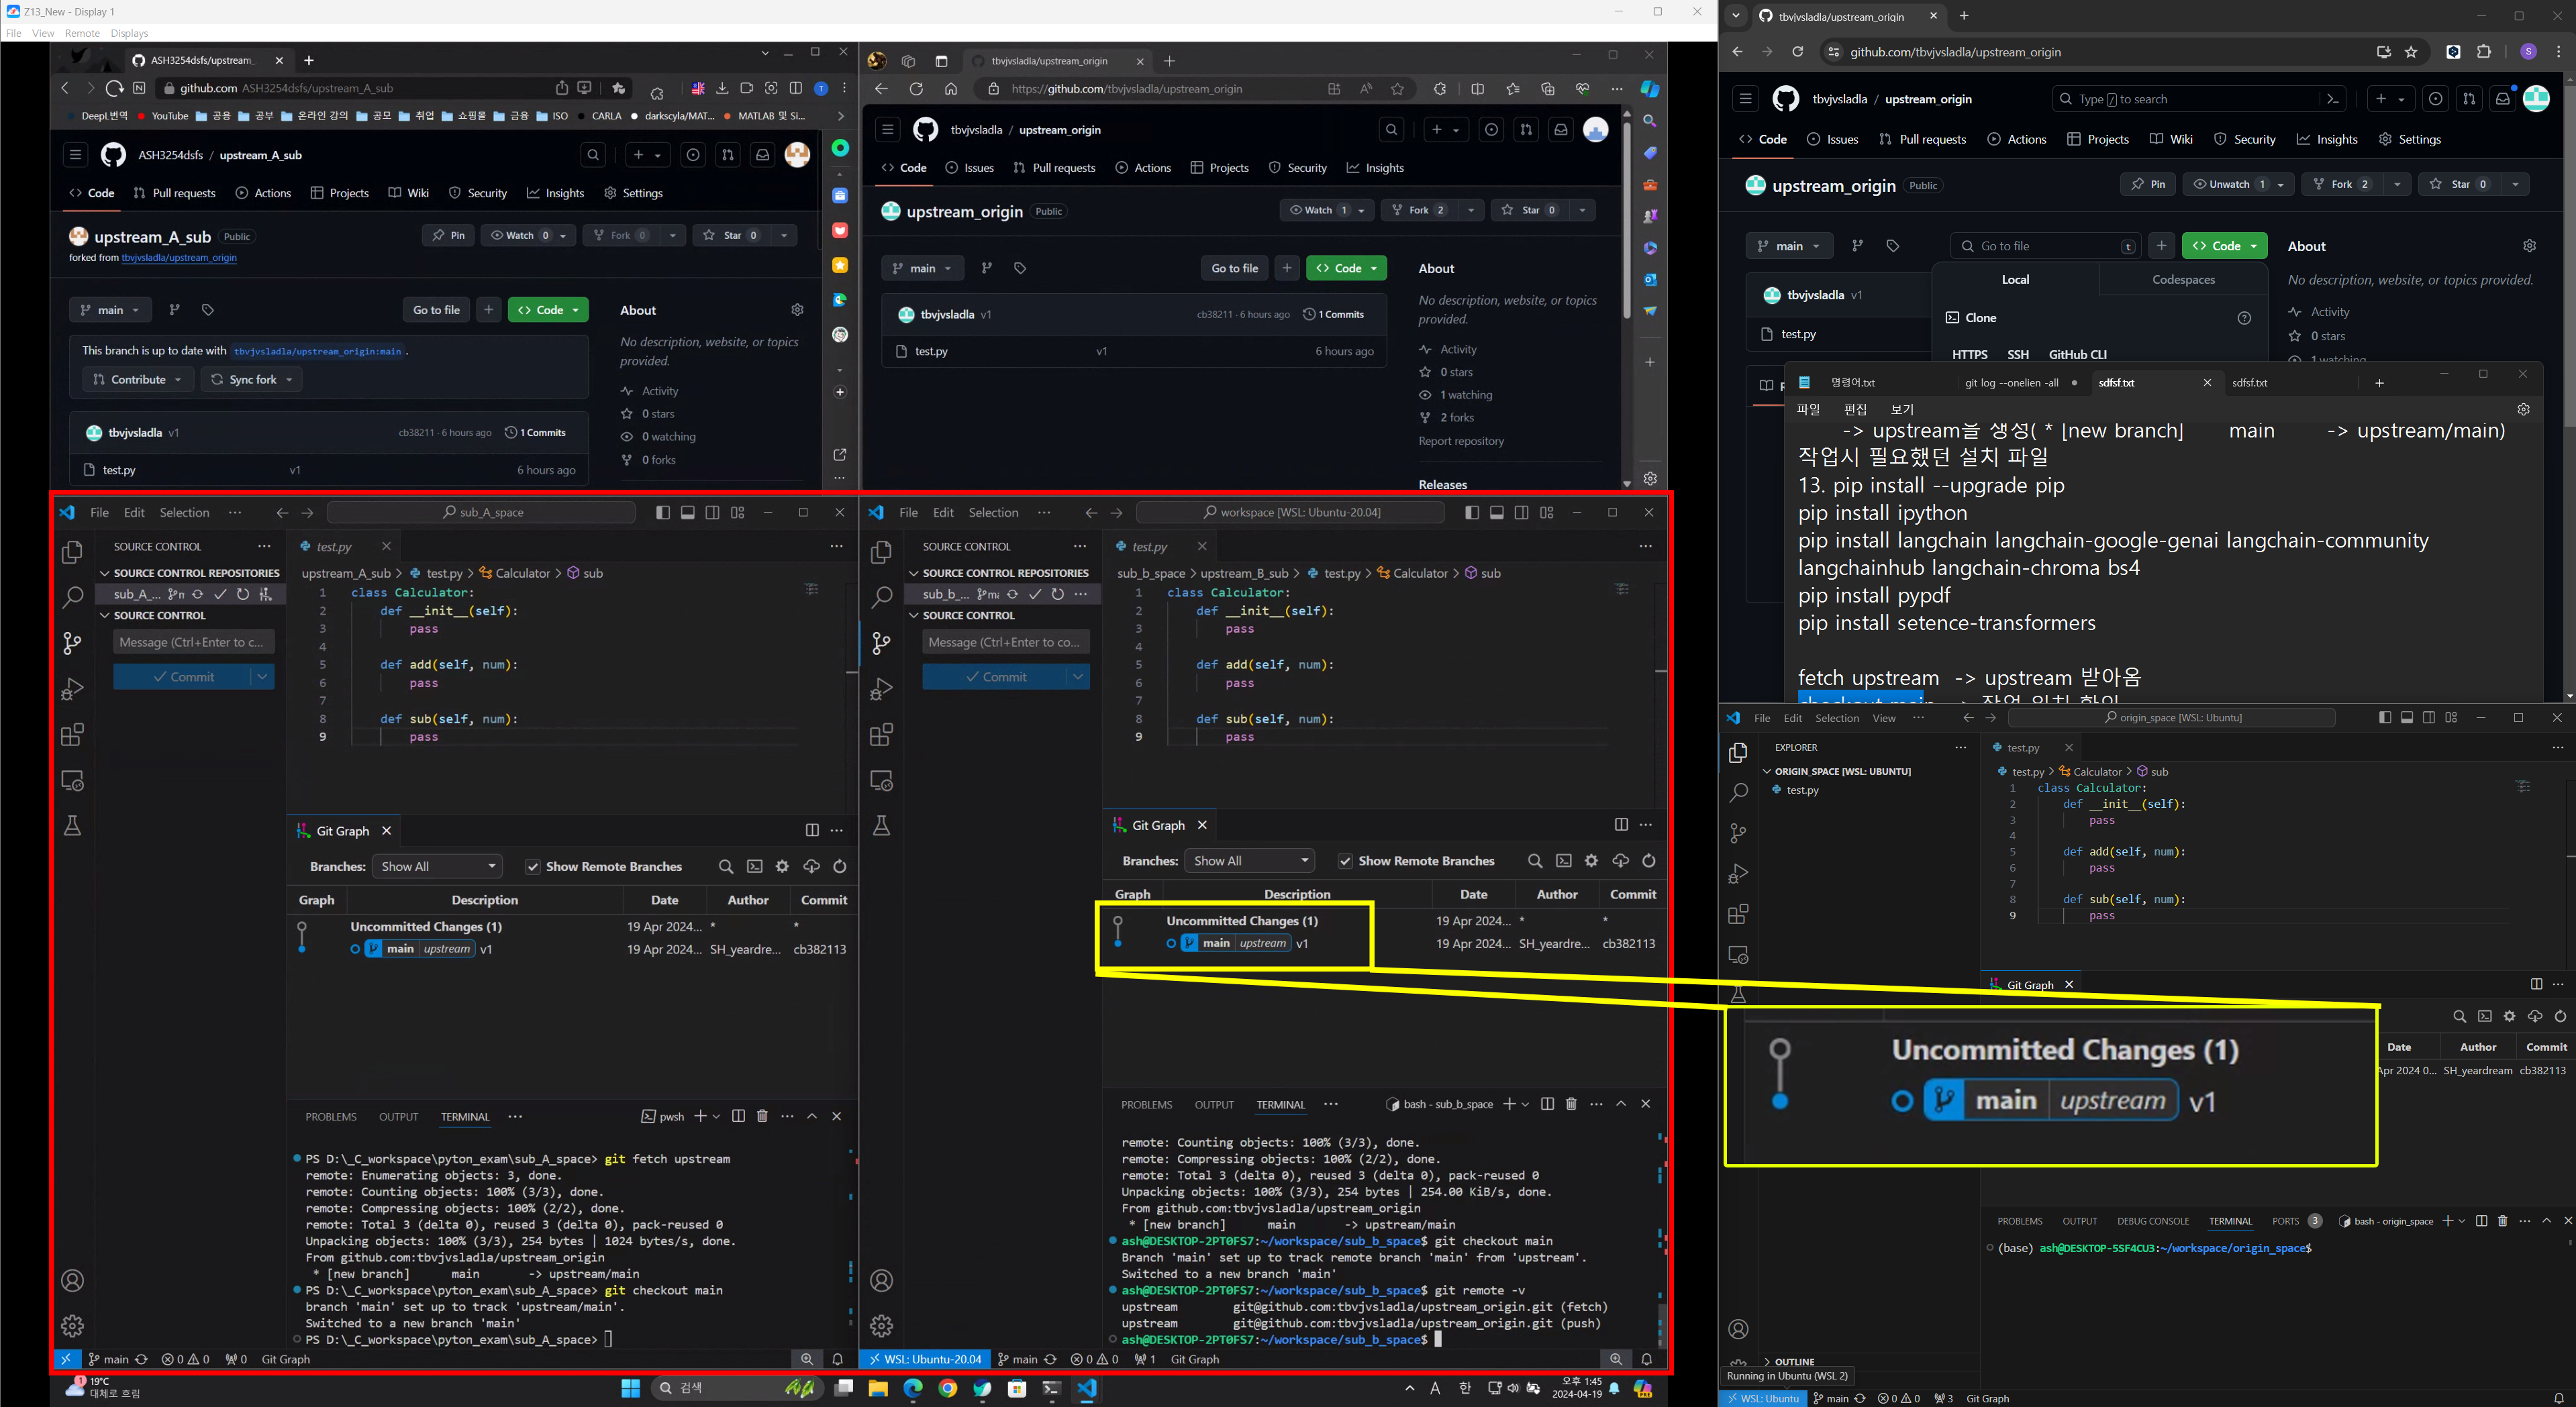Uncheck Show Remote Branches in workspace WSL Git Graph
The image size is (2576, 1407).
(1345, 861)
